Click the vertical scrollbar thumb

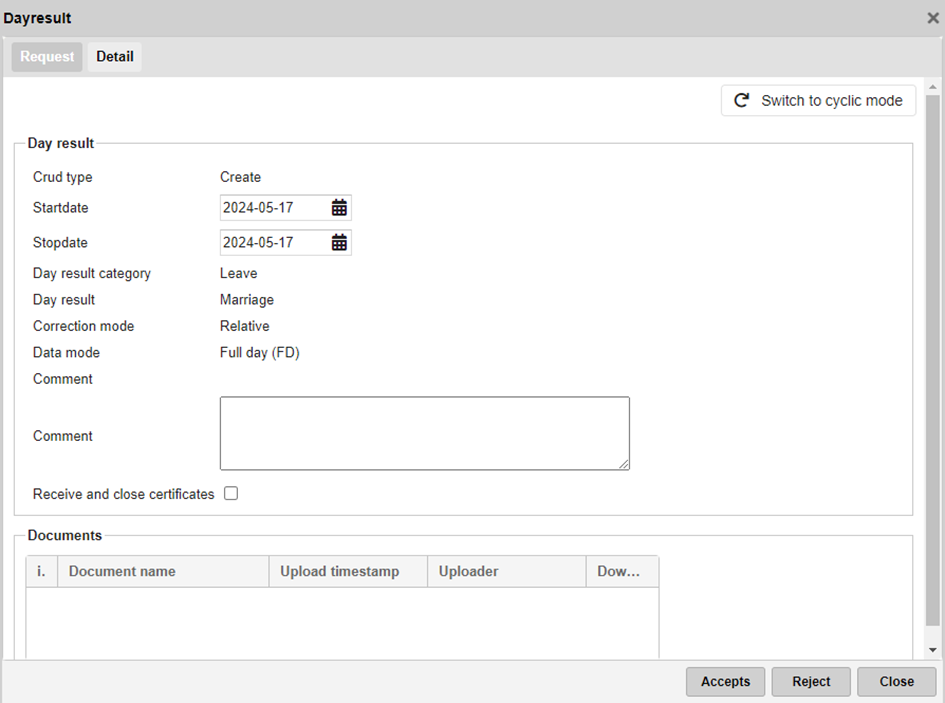pyautogui.click(x=932, y=360)
